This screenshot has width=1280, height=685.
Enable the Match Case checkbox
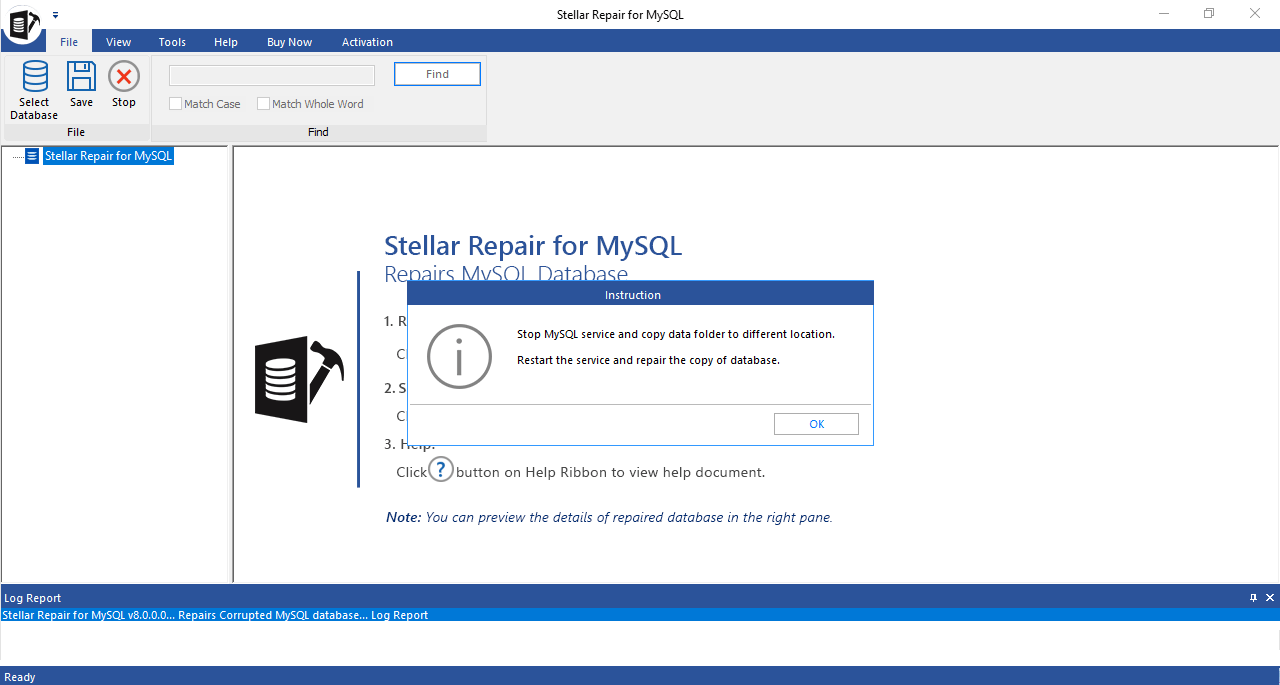coord(175,104)
